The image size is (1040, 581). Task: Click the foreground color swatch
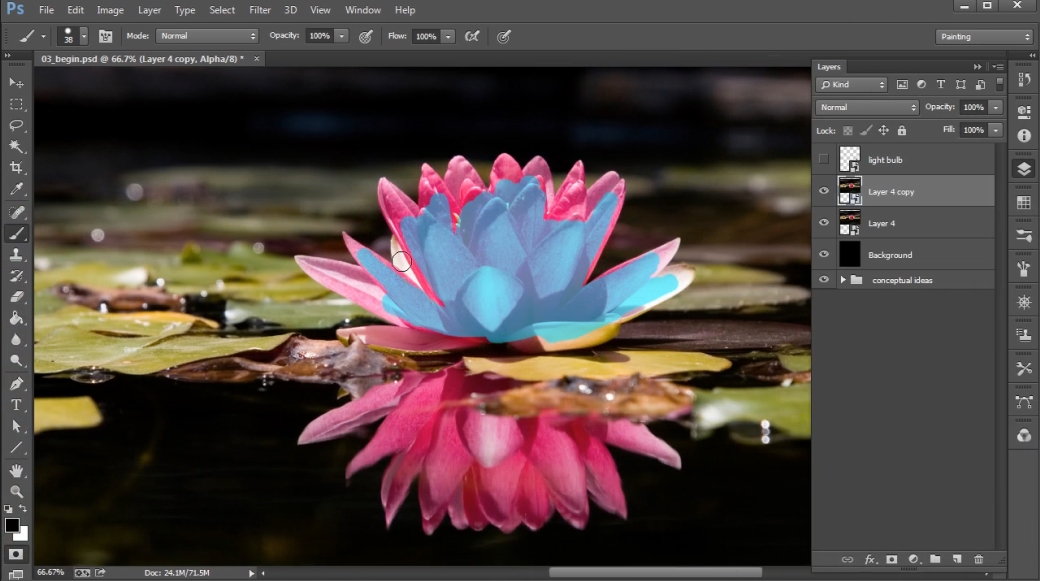12,525
